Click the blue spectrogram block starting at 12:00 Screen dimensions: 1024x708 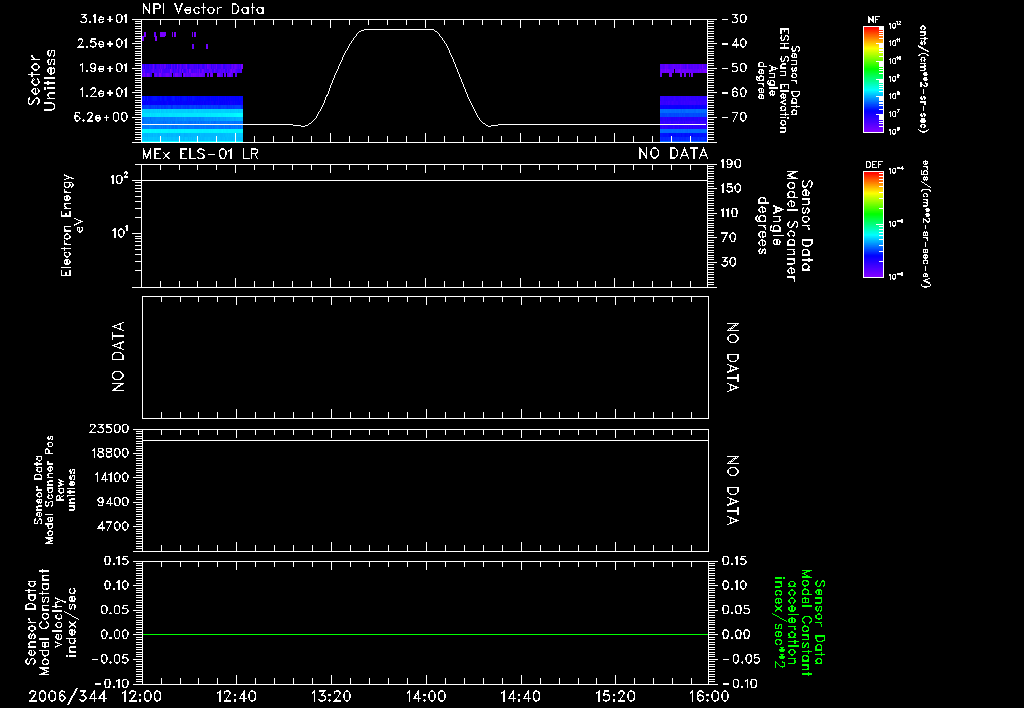192,119
